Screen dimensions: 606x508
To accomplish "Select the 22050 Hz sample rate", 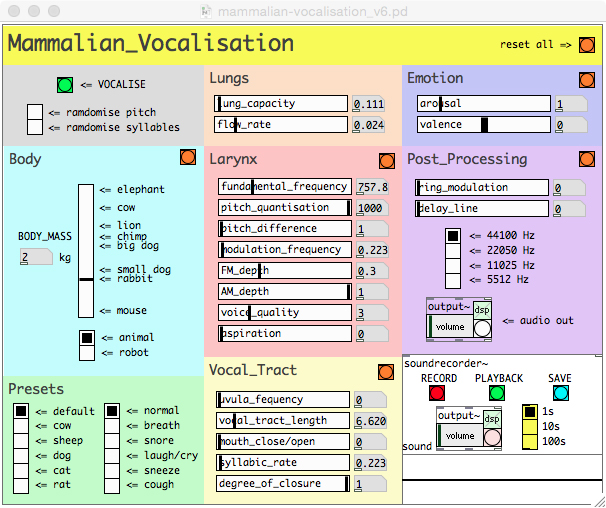I will (453, 251).
